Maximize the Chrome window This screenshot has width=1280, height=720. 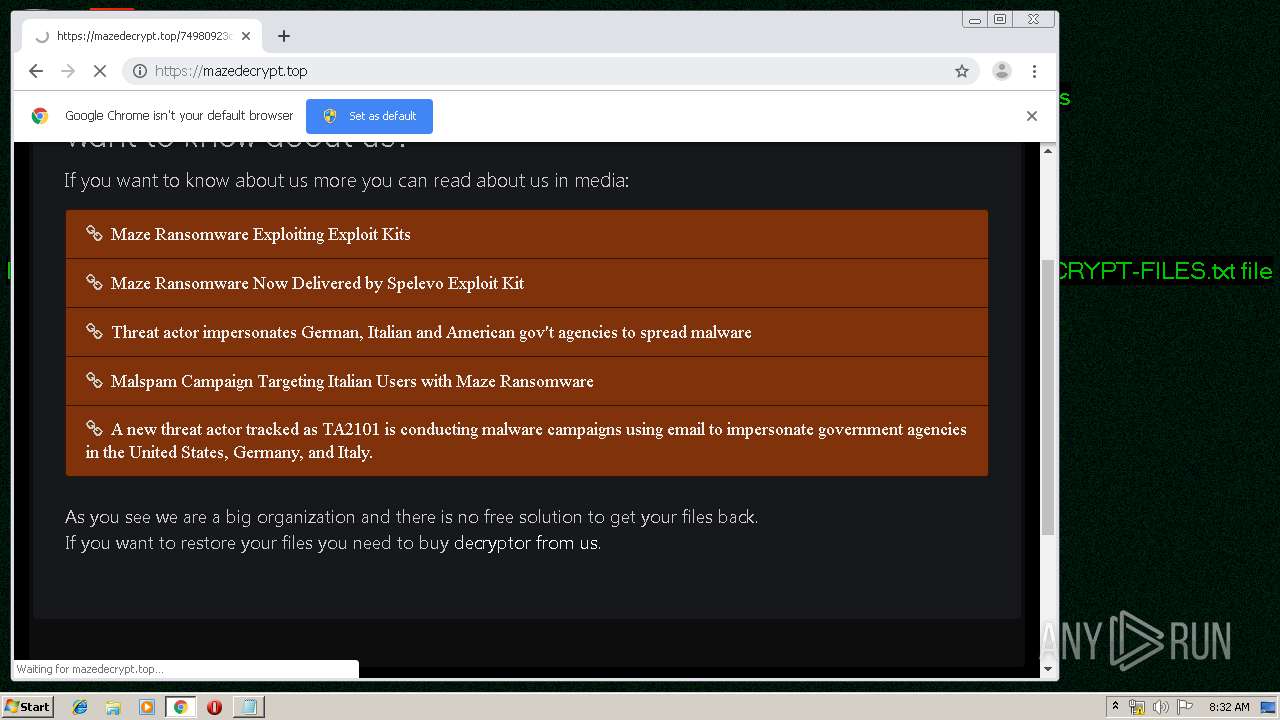[999, 19]
